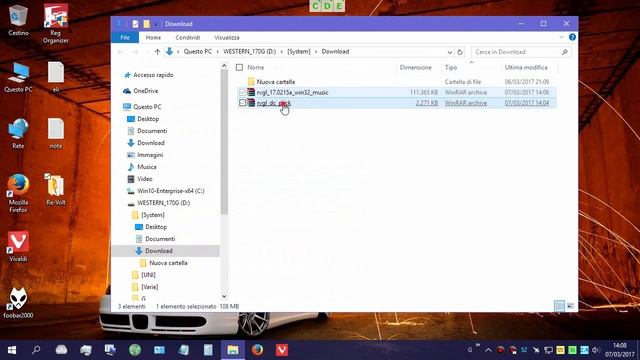Select Accesso rapido in navigation pane
640x360 pixels.
pyautogui.click(x=153, y=75)
